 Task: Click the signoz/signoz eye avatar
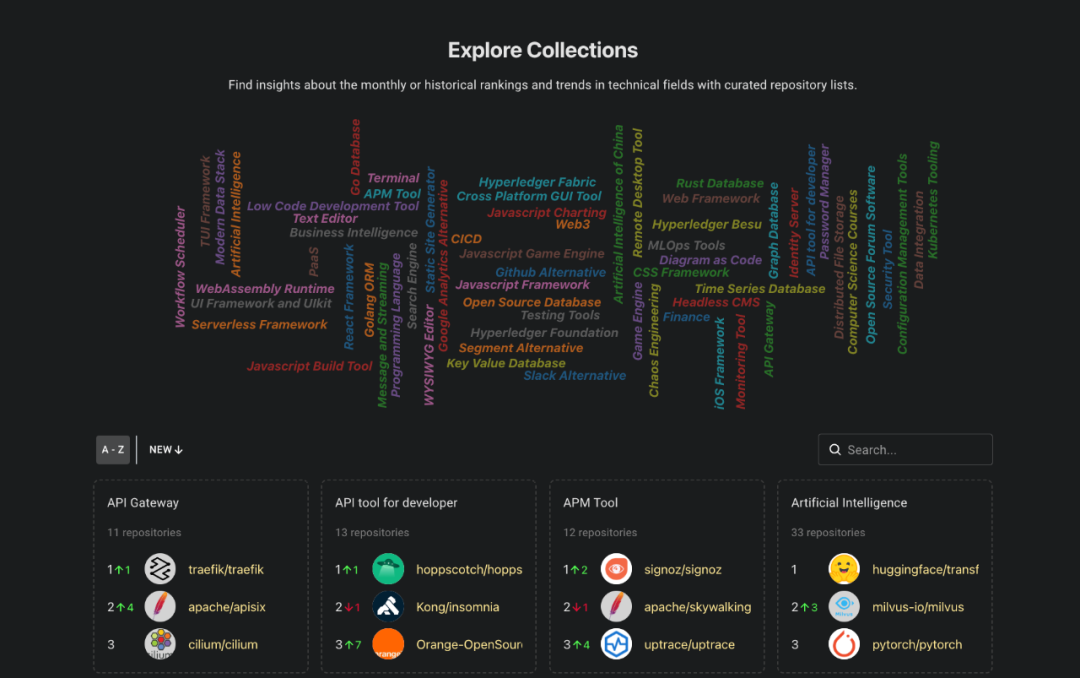[x=616, y=569]
